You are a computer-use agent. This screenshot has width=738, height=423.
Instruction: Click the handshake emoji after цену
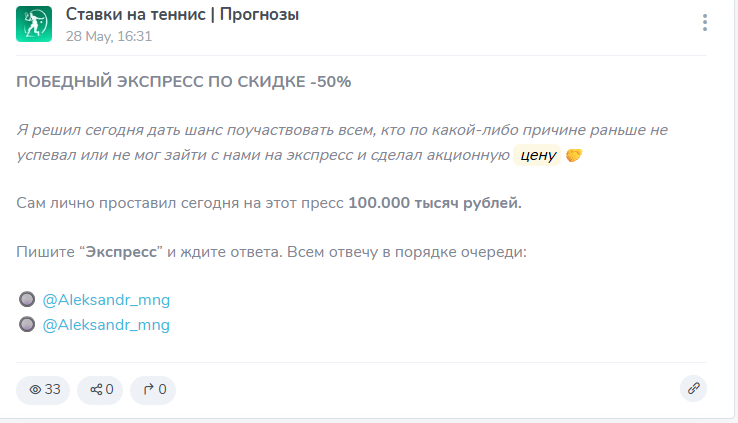click(574, 155)
